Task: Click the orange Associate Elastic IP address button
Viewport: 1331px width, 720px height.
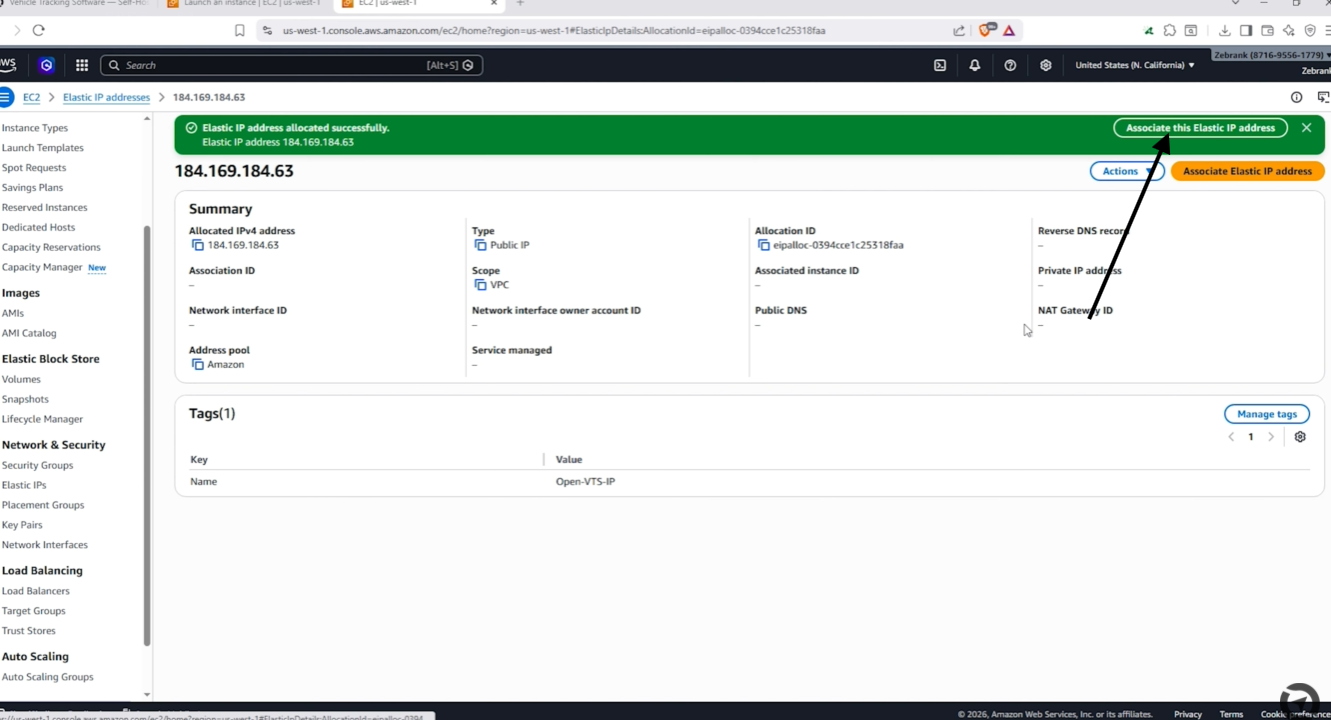Action: (1247, 171)
